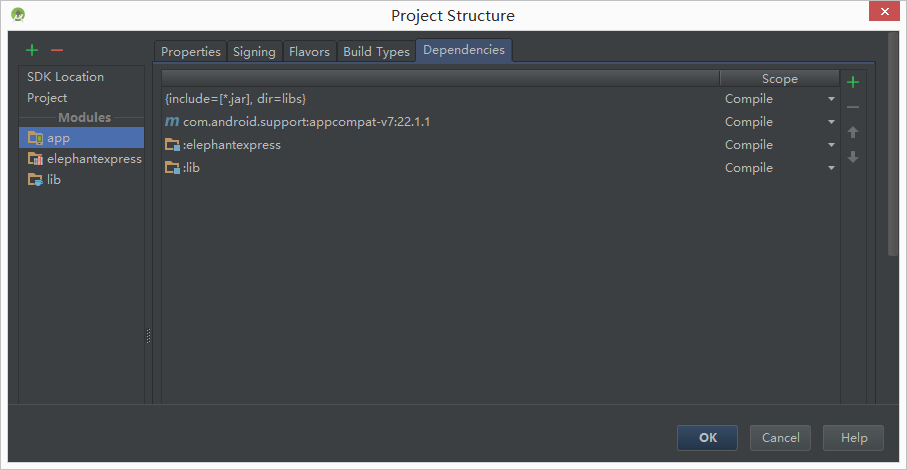Click the appcompat-v7 Maven library icon

click(172, 122)
